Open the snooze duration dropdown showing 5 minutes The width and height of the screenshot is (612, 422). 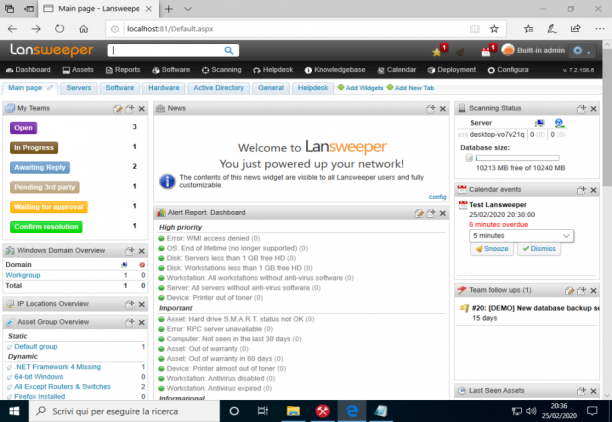pyautogui.click(x=521, y=236)
